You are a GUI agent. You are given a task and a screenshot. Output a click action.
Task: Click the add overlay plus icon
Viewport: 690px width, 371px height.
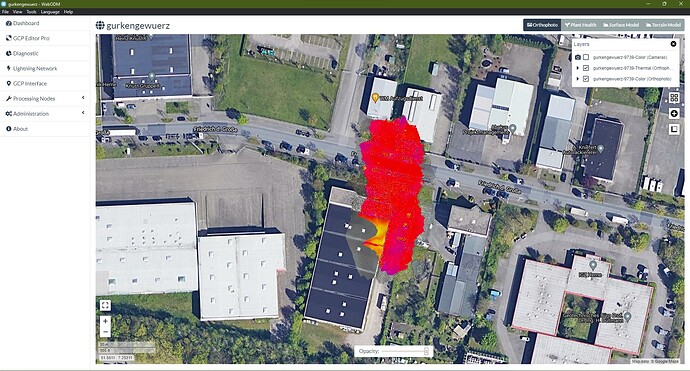674,114
